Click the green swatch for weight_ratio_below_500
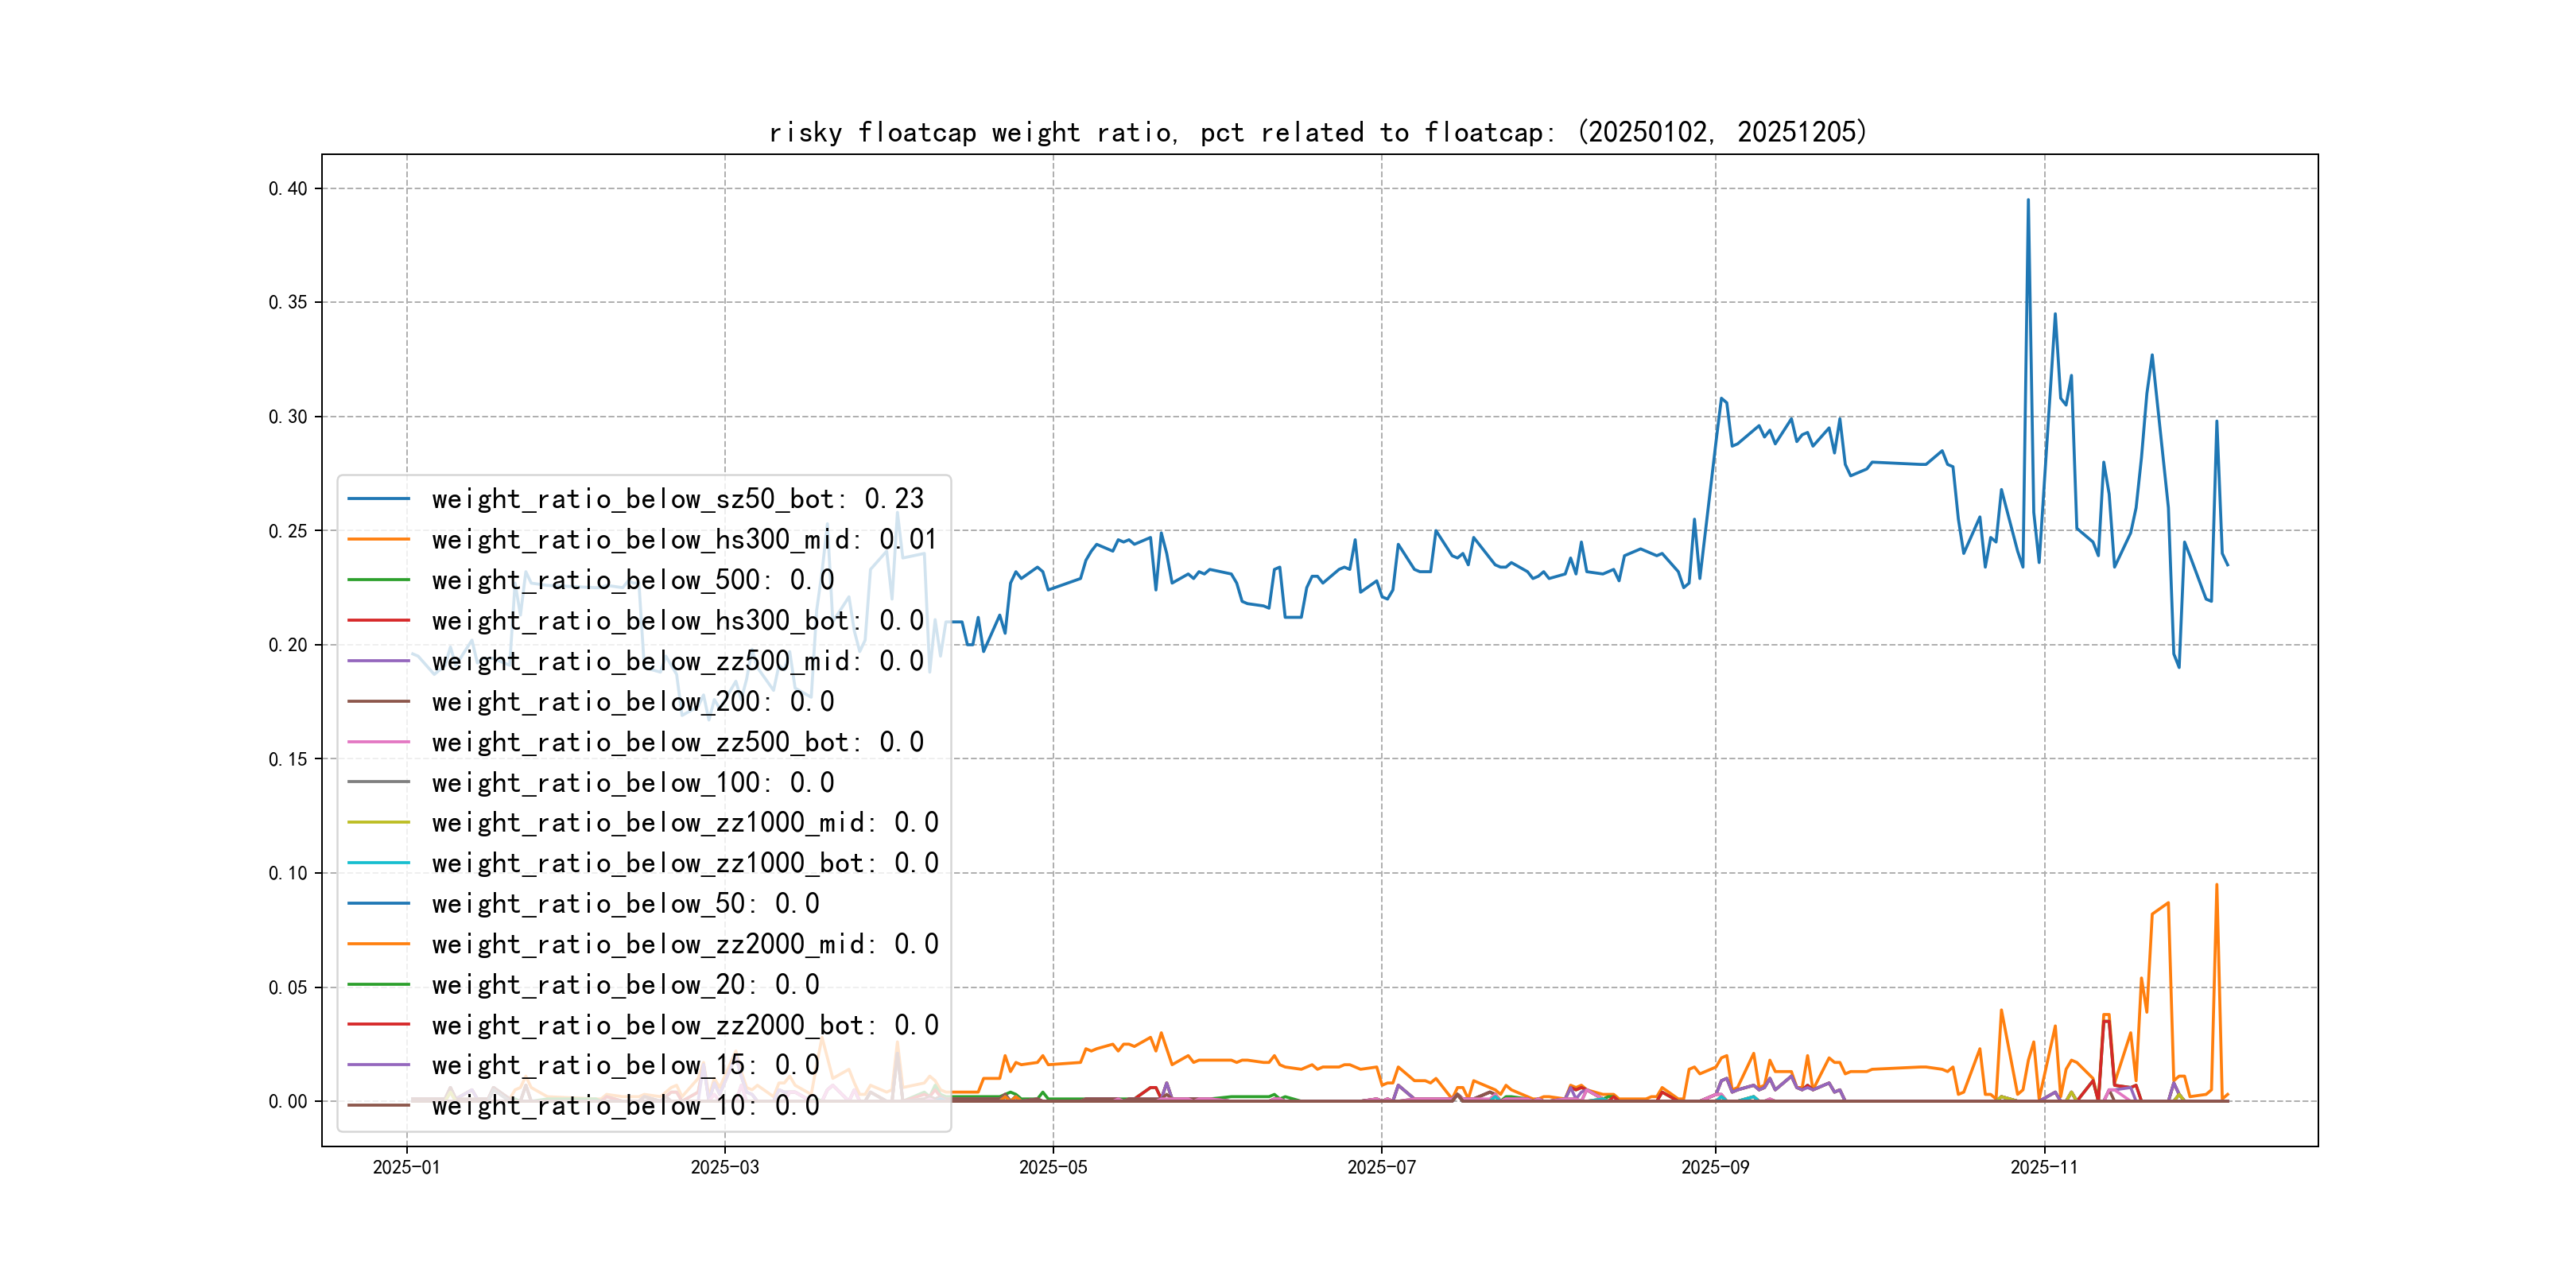The width and height of the screenshot is (2576, 1288). [x=378, y=580]
